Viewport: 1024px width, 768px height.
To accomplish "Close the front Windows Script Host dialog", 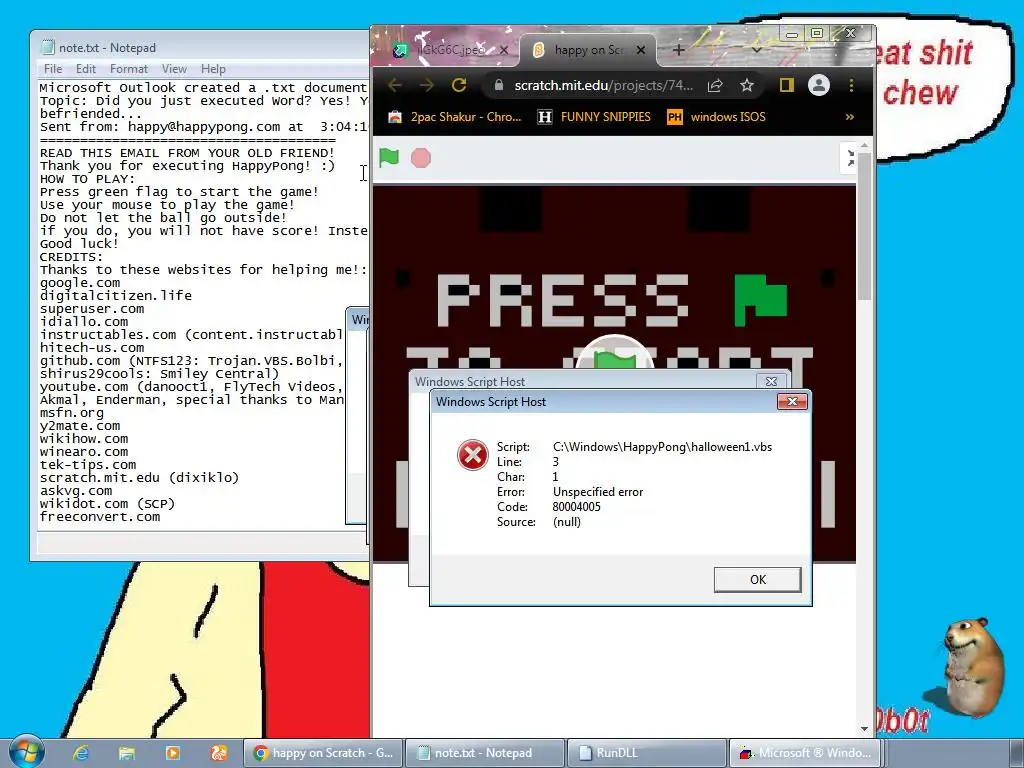I will (792, 401).
